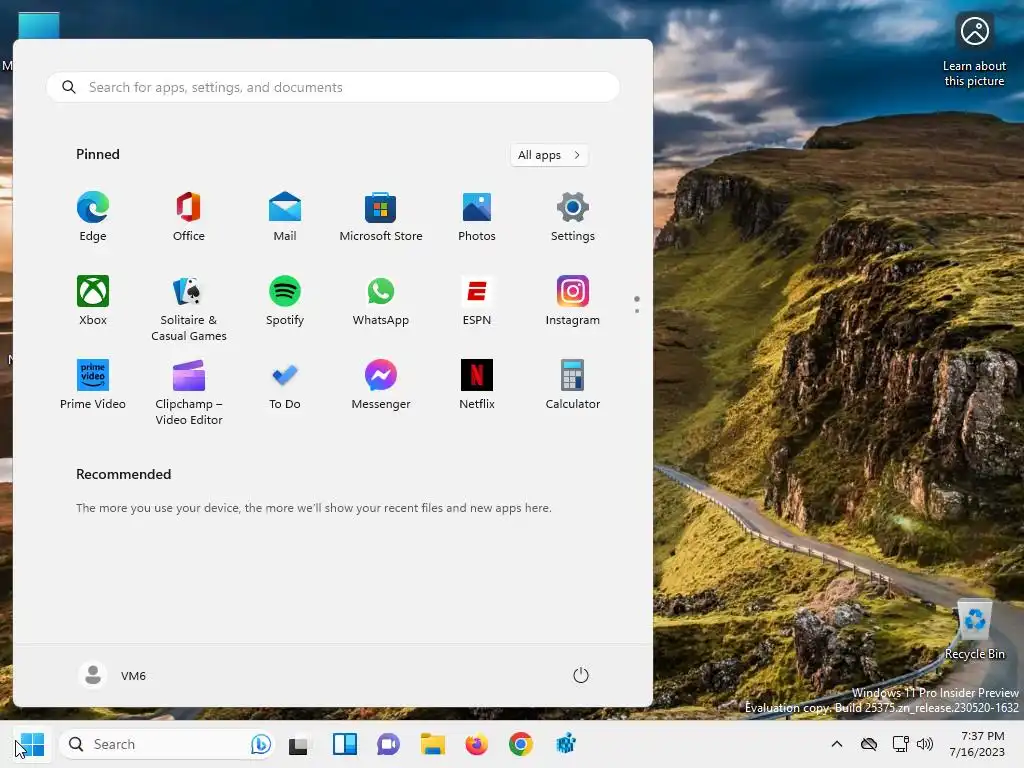Open the Edge browser pinned app

[93, 217]
